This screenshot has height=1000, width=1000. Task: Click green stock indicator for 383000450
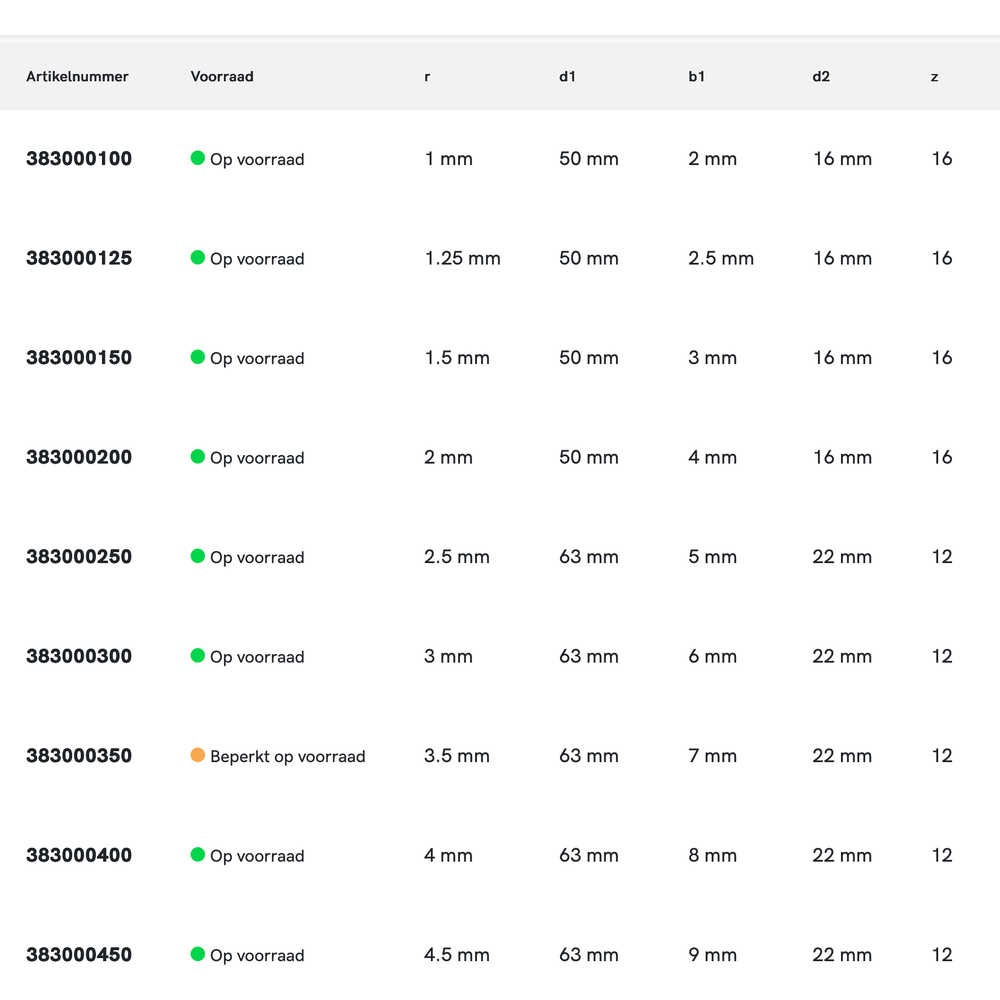pos(198,954)
